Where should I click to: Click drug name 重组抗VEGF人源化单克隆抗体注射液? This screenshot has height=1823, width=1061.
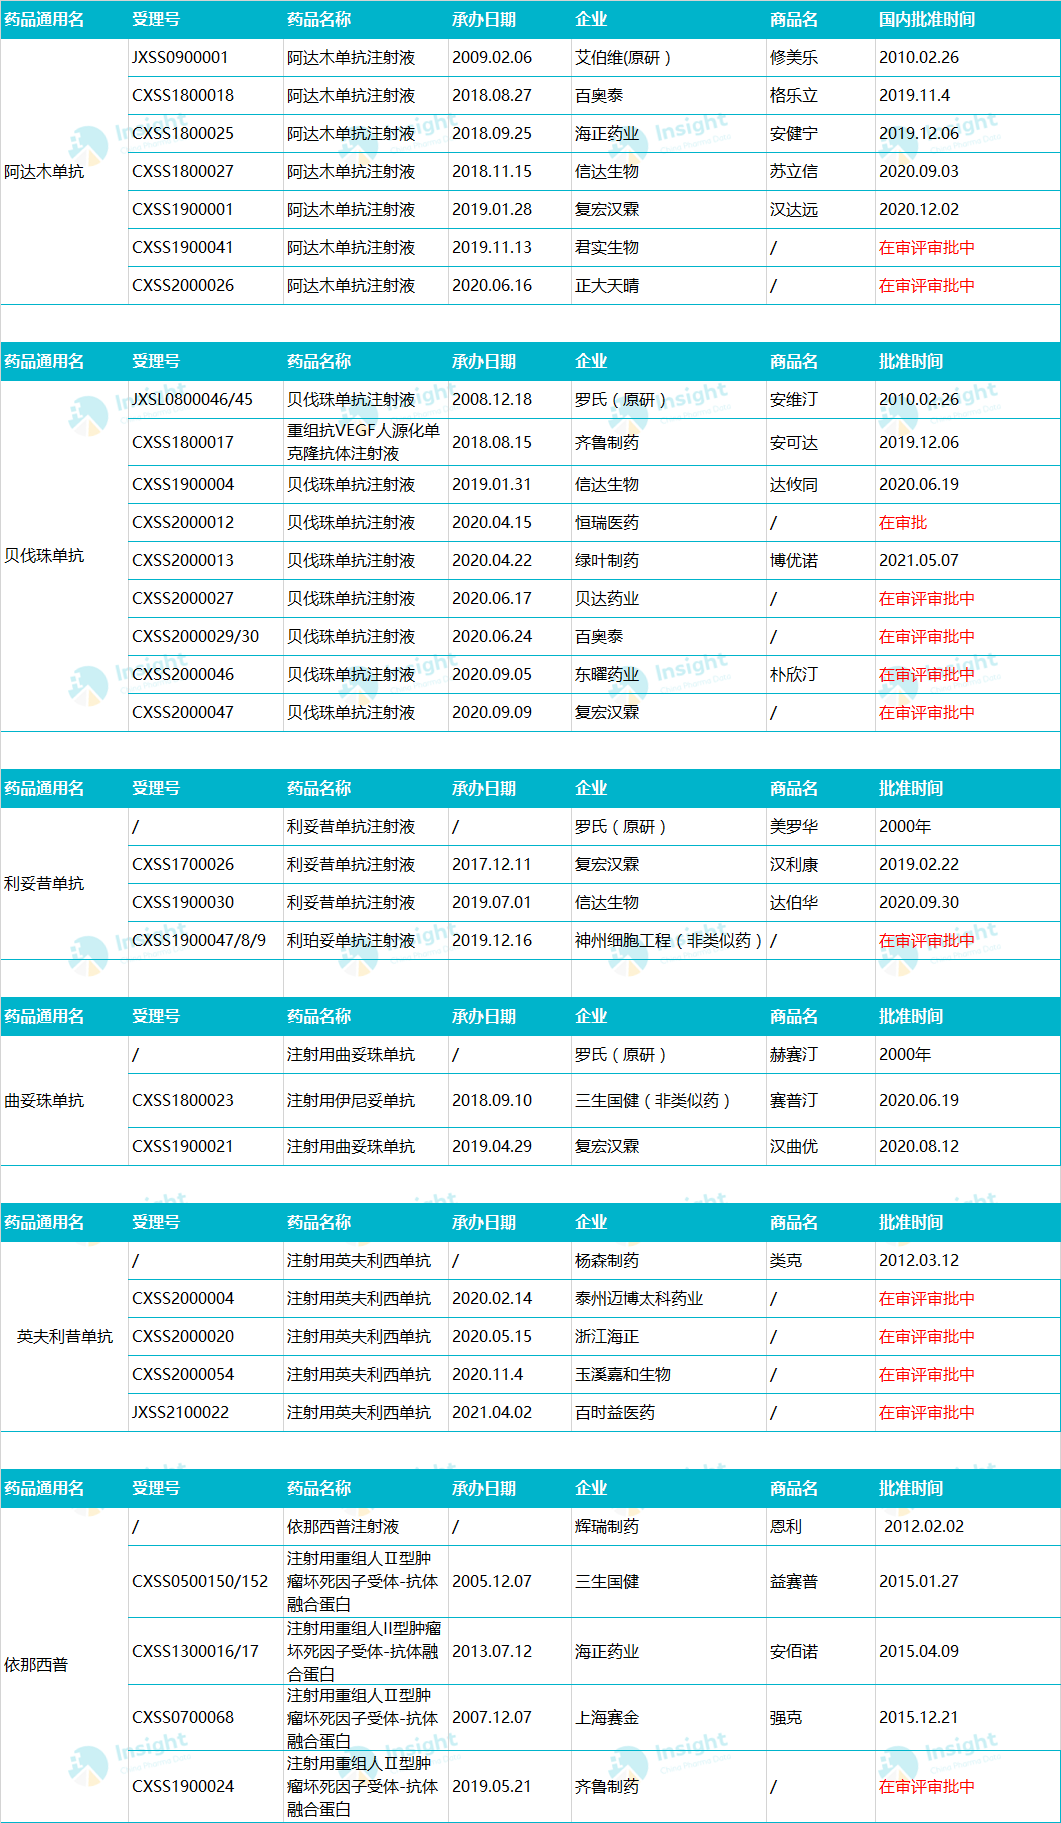363,442
